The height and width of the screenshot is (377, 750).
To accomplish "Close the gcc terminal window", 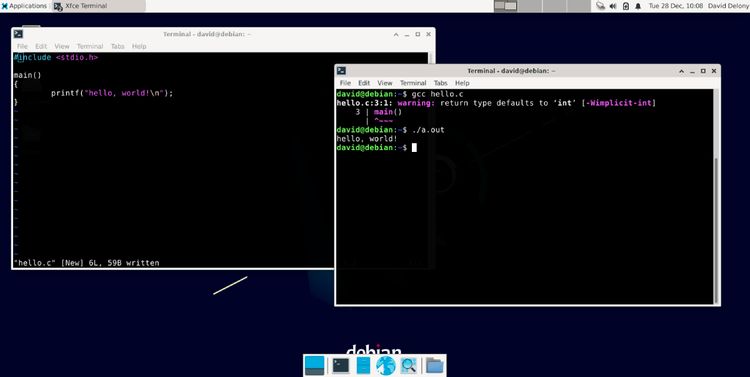I will [714, 71].
